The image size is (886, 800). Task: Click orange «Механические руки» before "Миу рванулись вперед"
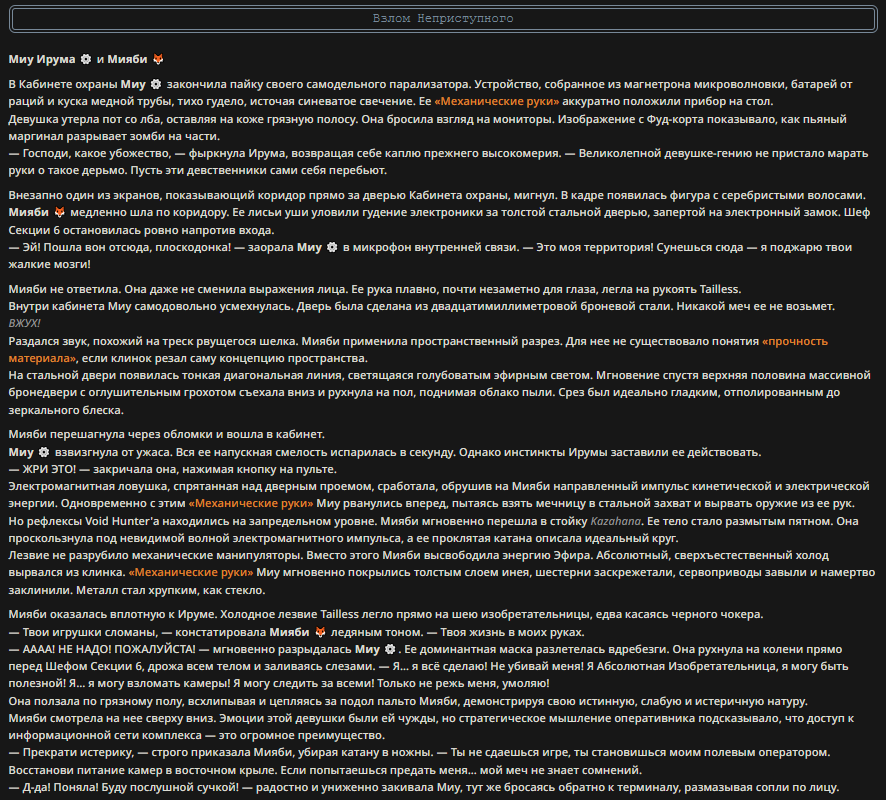pos(251,503)
